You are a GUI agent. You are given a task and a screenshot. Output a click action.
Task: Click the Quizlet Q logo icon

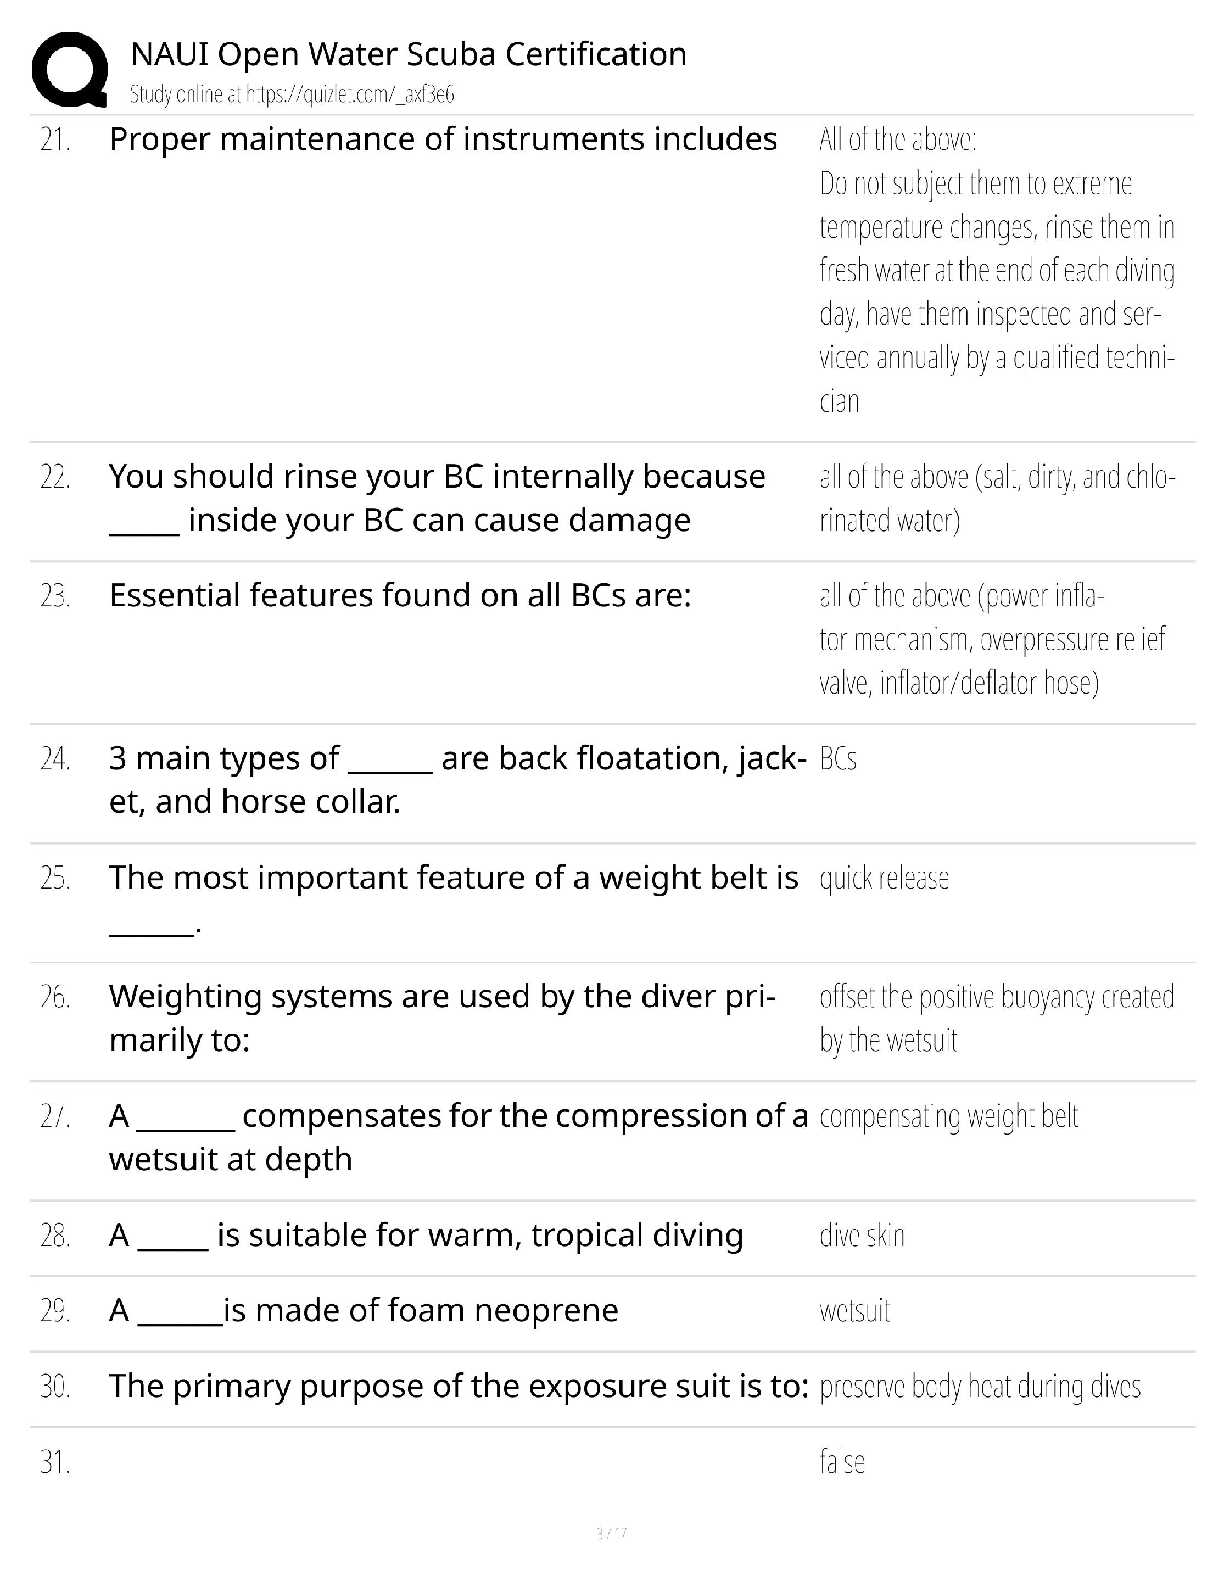pos(70,70)
